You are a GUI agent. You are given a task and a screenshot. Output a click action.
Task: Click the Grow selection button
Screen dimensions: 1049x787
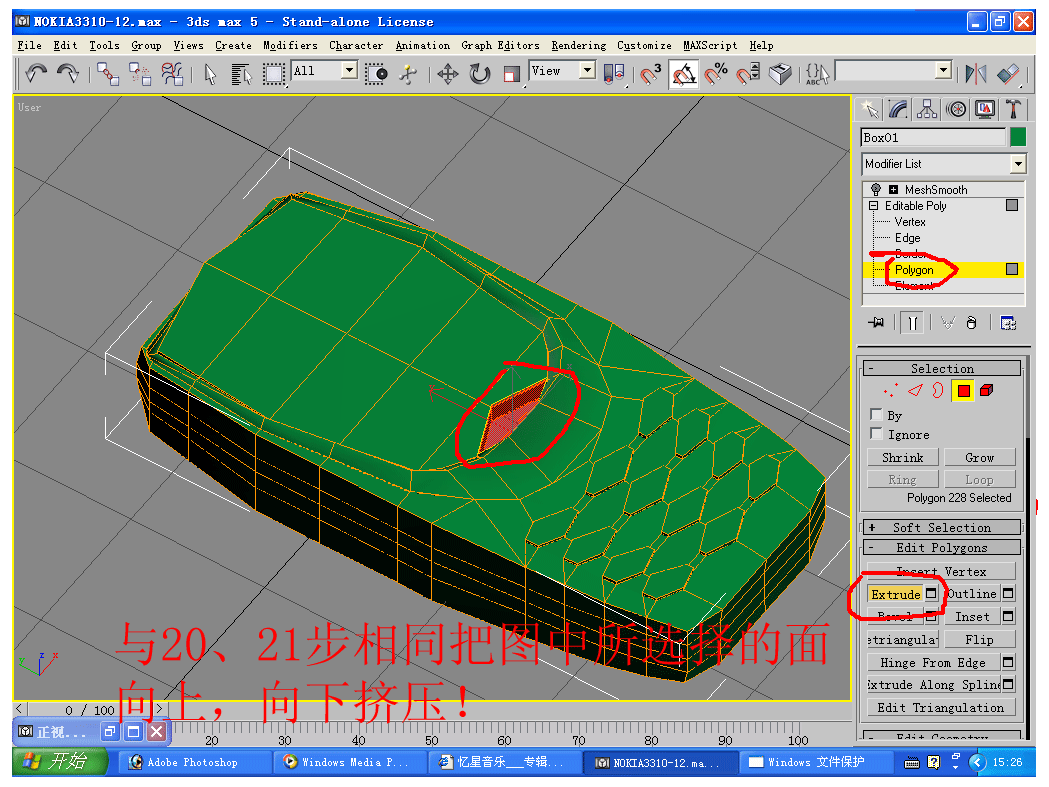pos(979,457)
